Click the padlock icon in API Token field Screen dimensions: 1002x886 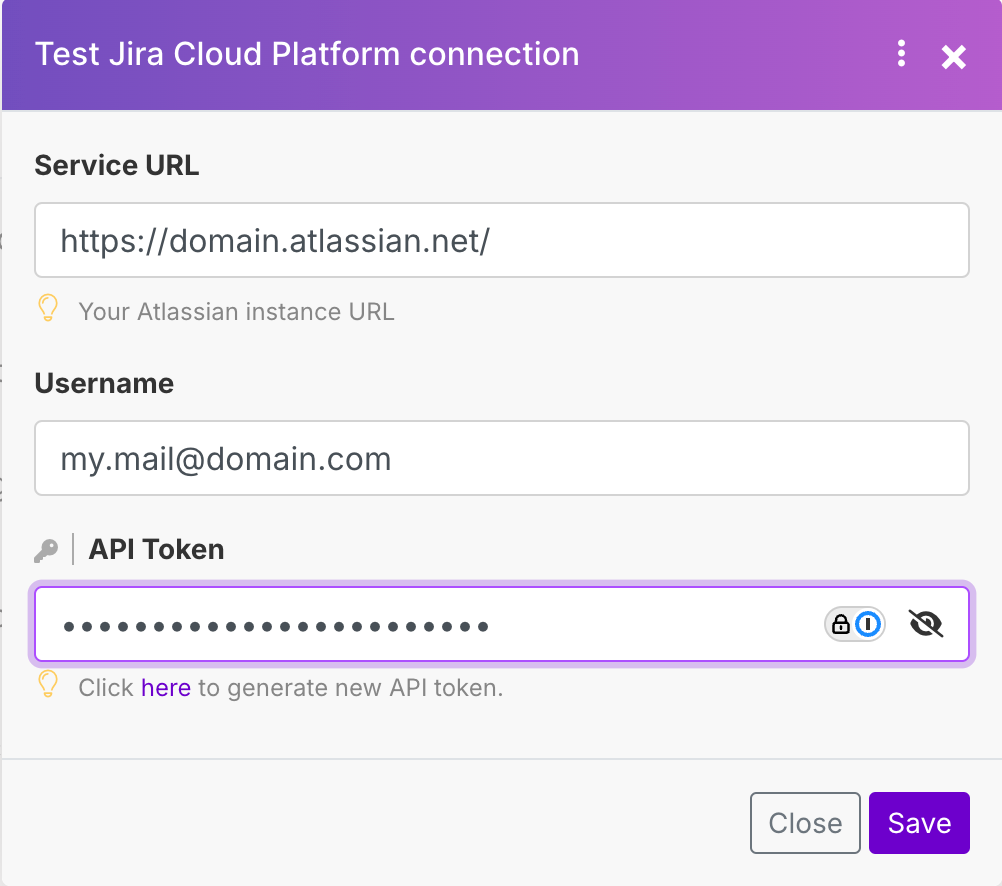pyautogui.click(x=841, y=625)
